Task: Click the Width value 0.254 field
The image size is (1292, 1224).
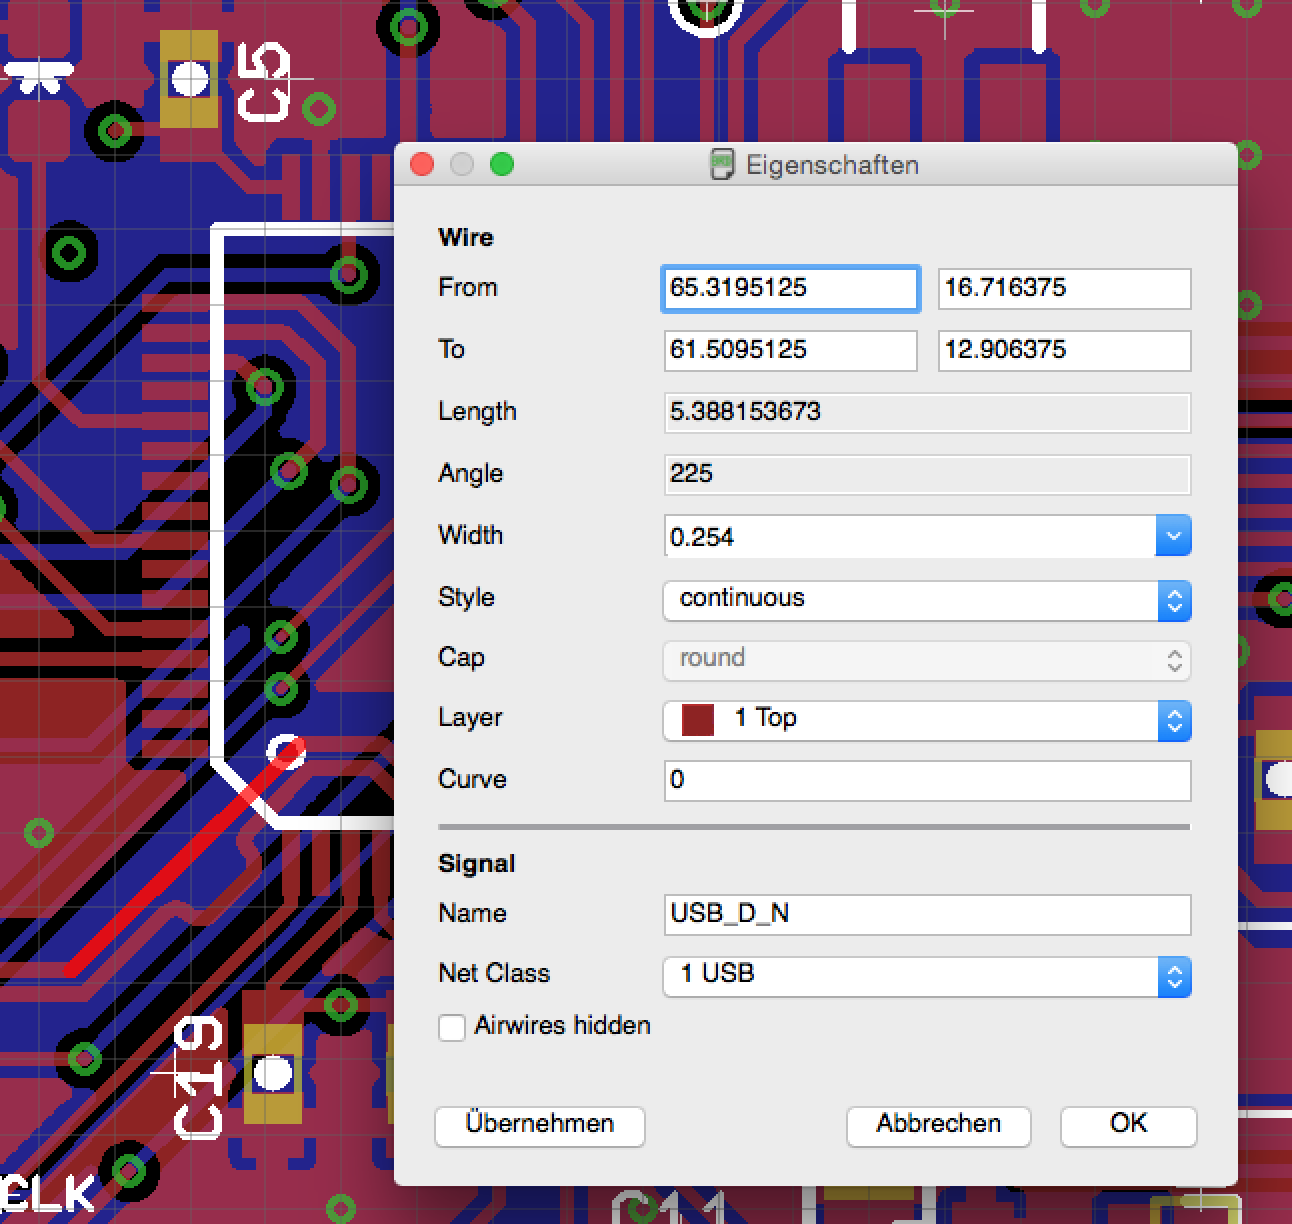Action: coord(910,537)
